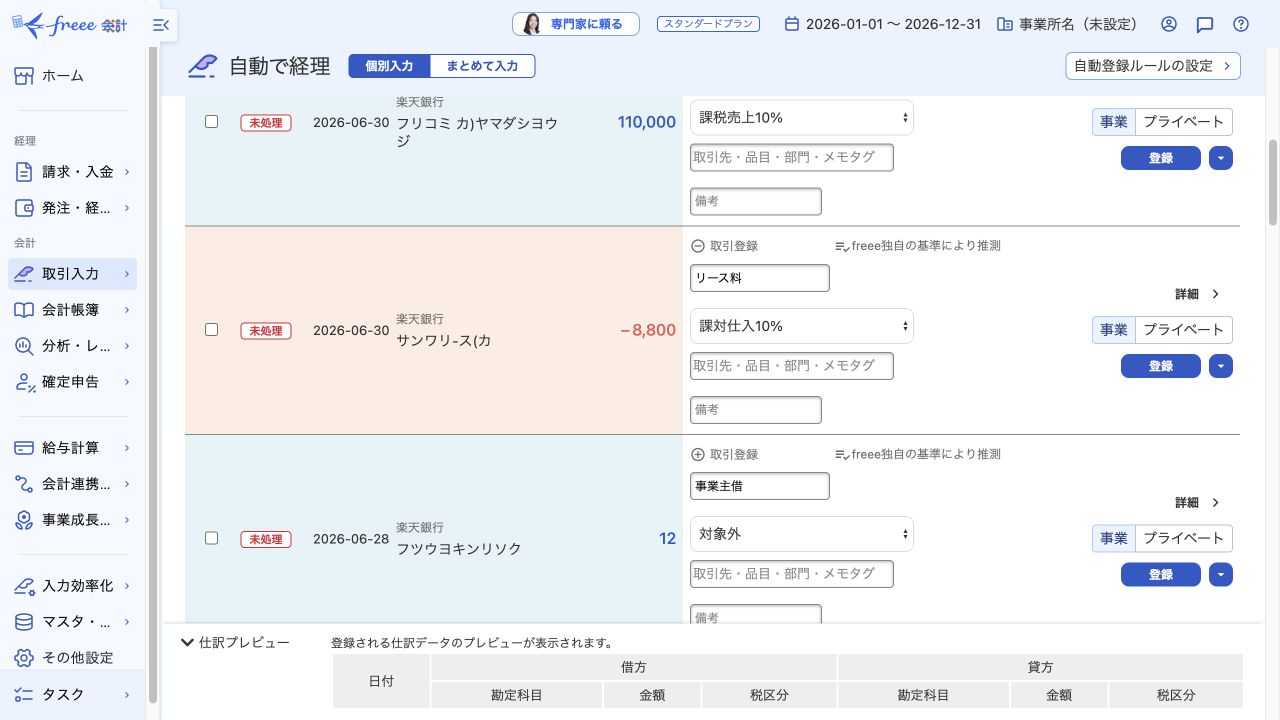Viewport: 1280px width, 720px height.
Task: Switch to the まとめて入力 tab
Action: [482, 66]
